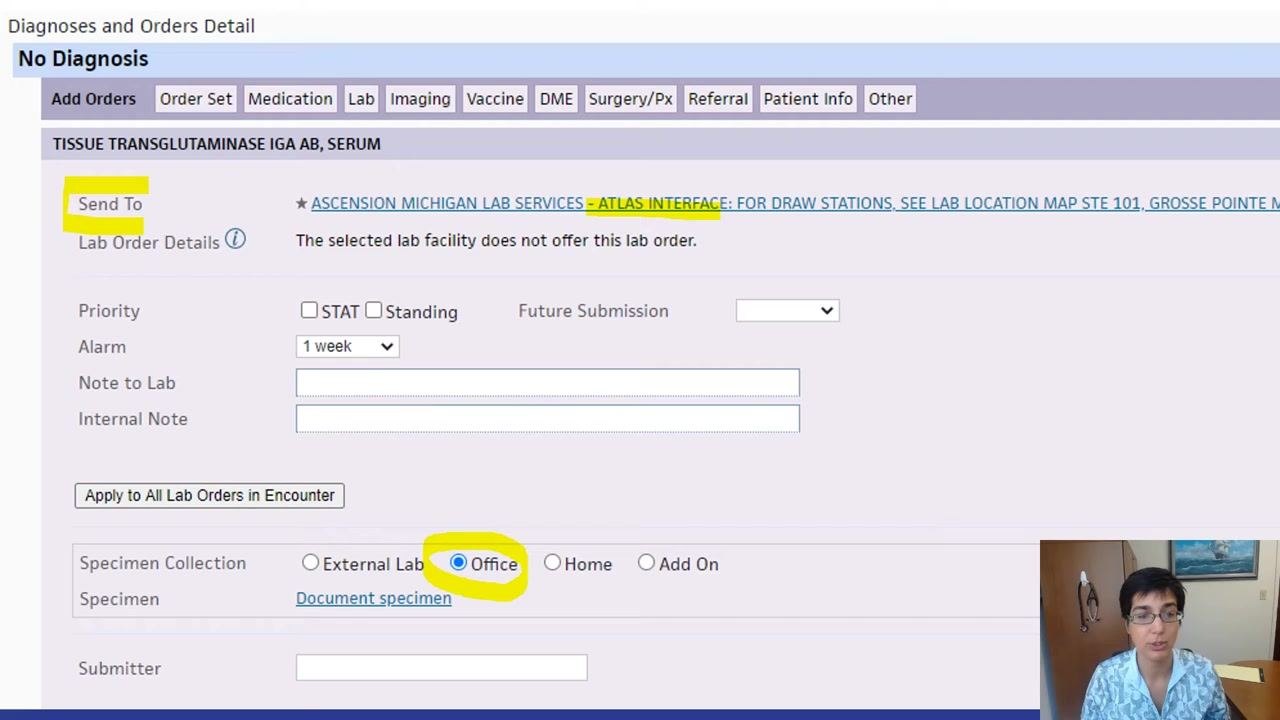The height and width of the screenshot is (720, 1280).
Task: Select the Vaccine tab
Action: pos(495,99)
